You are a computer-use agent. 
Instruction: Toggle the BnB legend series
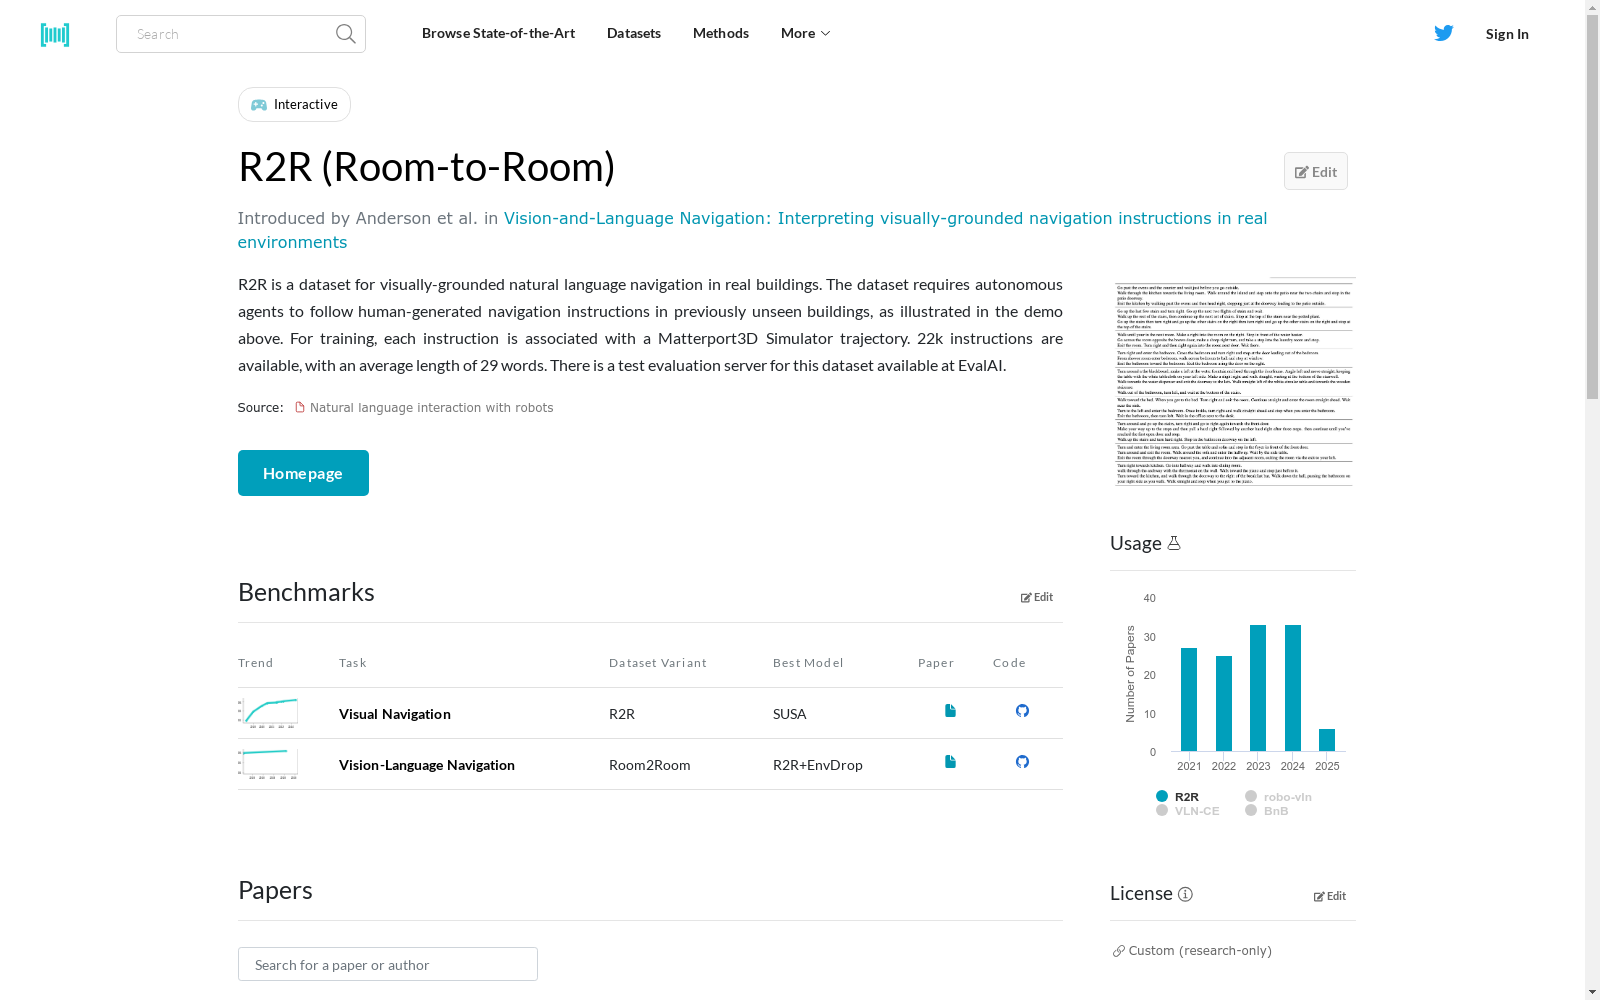click(1267, 811)
